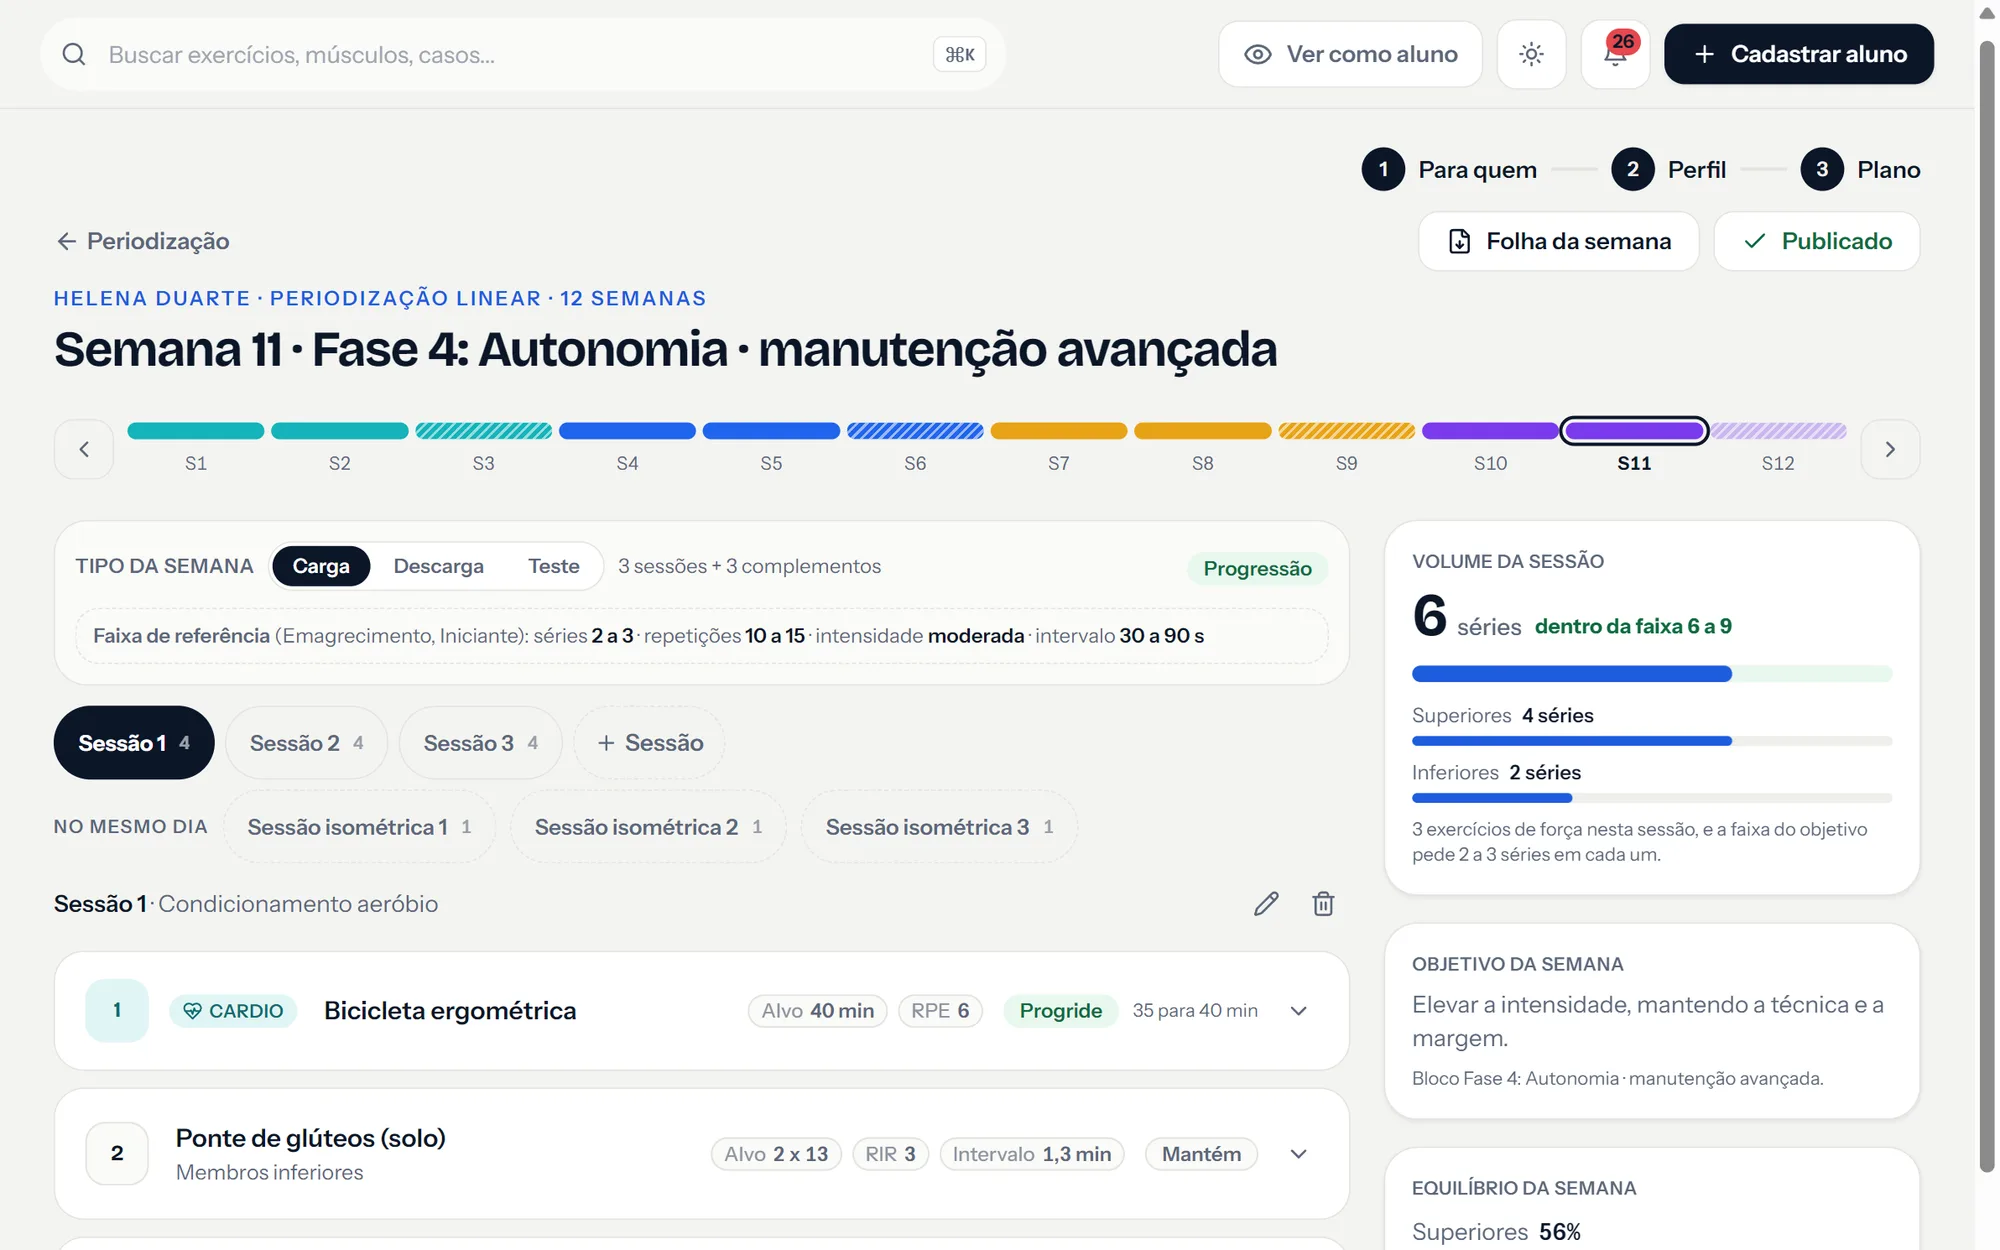The width and height of the screenshot is (2000, 1250).
Task: Click the search magnifier icon
Action: click(74, 54)
